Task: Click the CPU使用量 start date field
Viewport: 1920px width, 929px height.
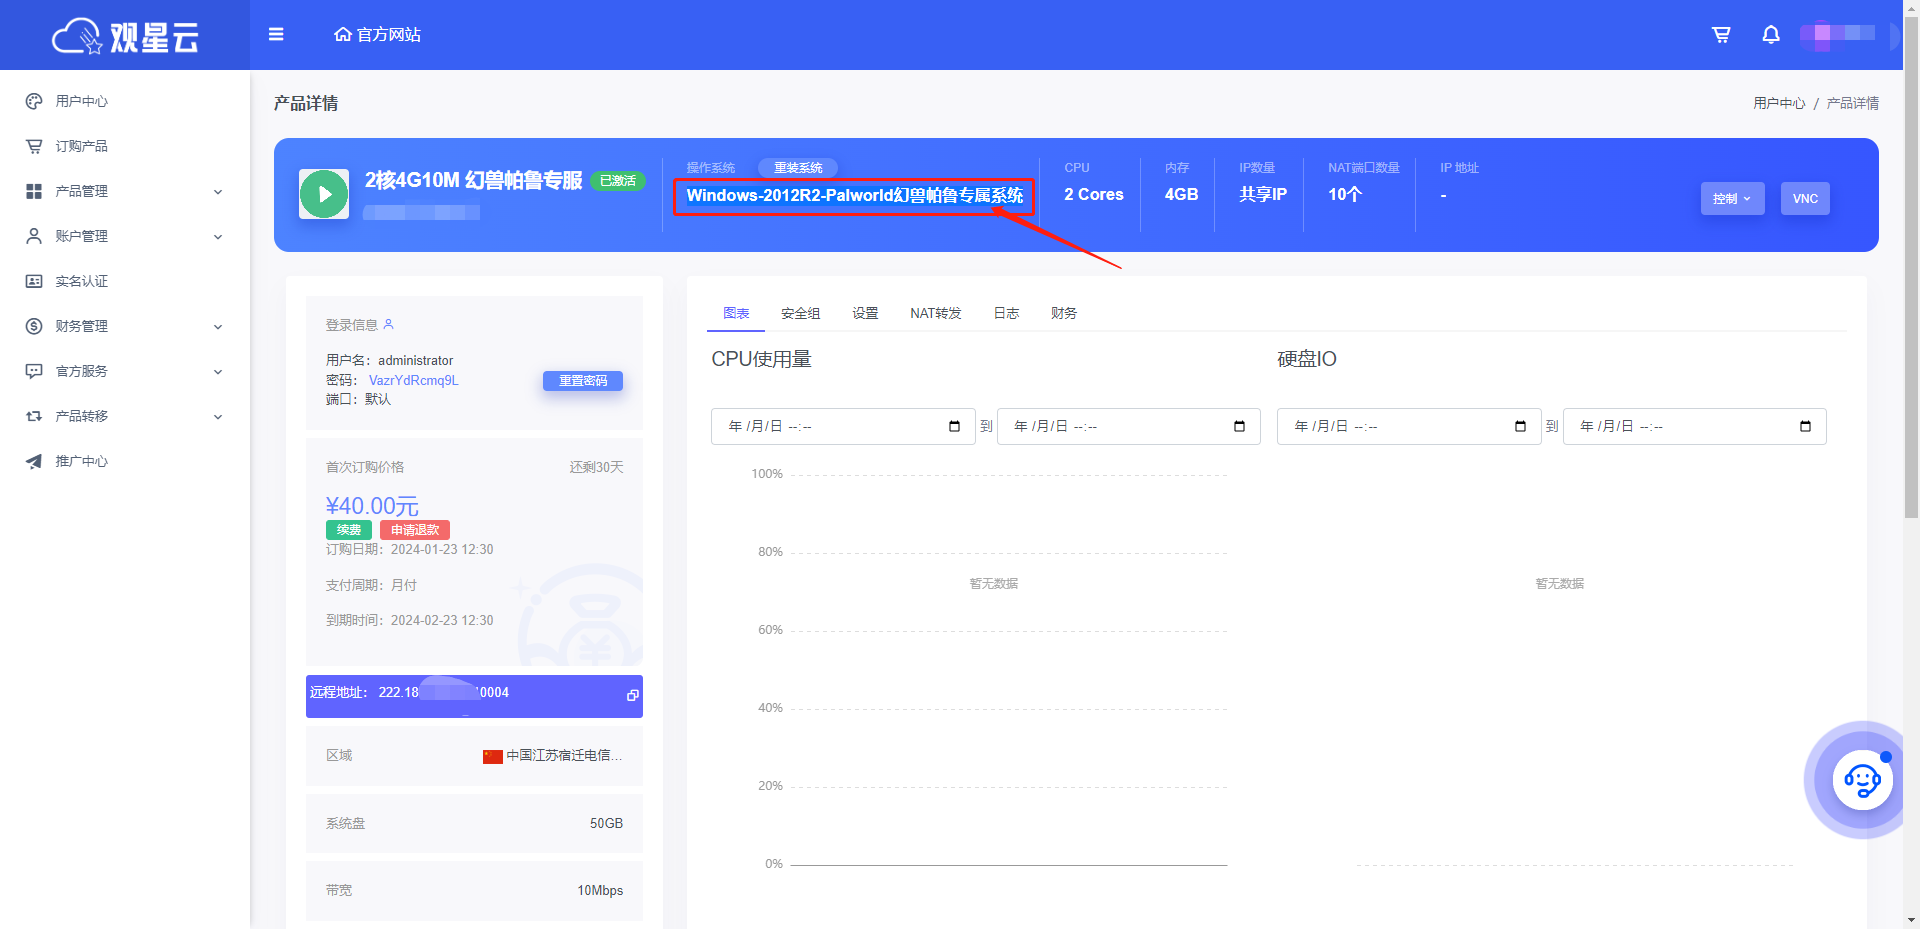Action: pyautogui.click(x=843, y=426)
